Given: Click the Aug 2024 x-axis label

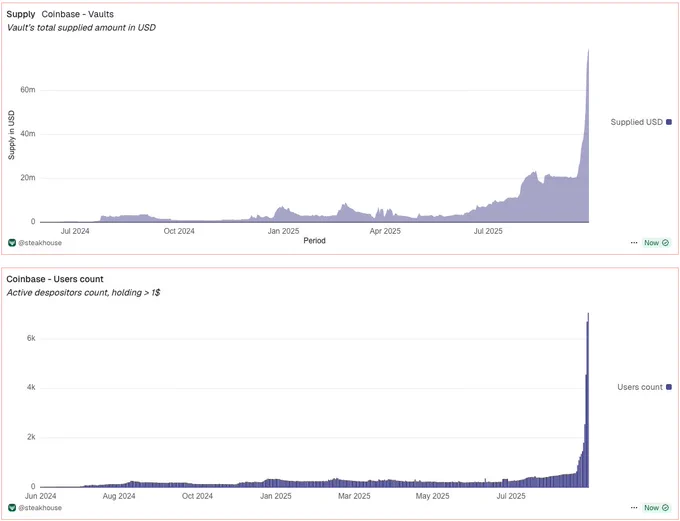Looking at the screenshot, I should (119, 496).
